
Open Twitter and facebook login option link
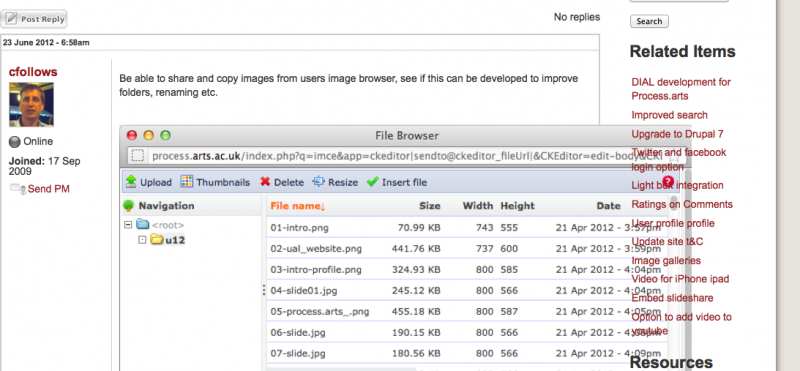click(679, 160)
